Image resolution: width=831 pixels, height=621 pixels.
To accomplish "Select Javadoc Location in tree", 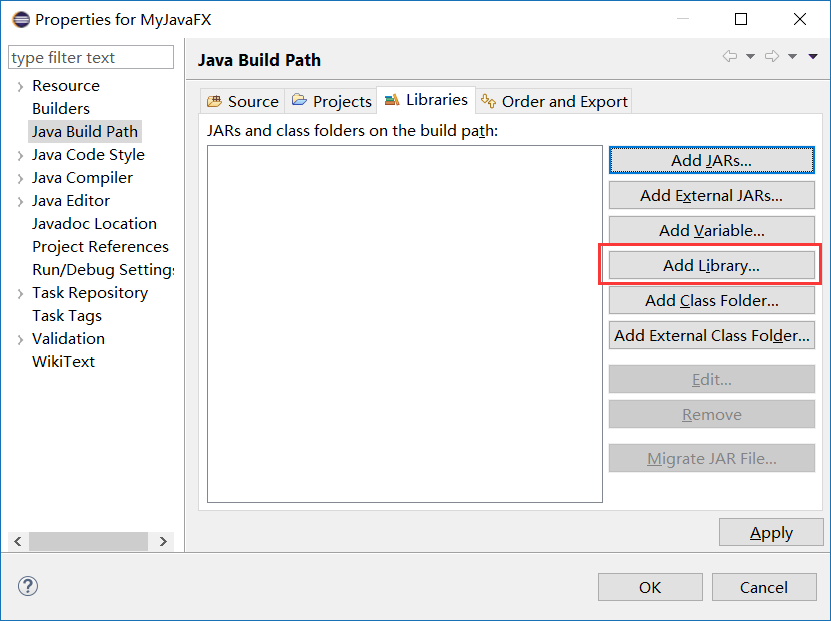I will [x=94, y=224].
